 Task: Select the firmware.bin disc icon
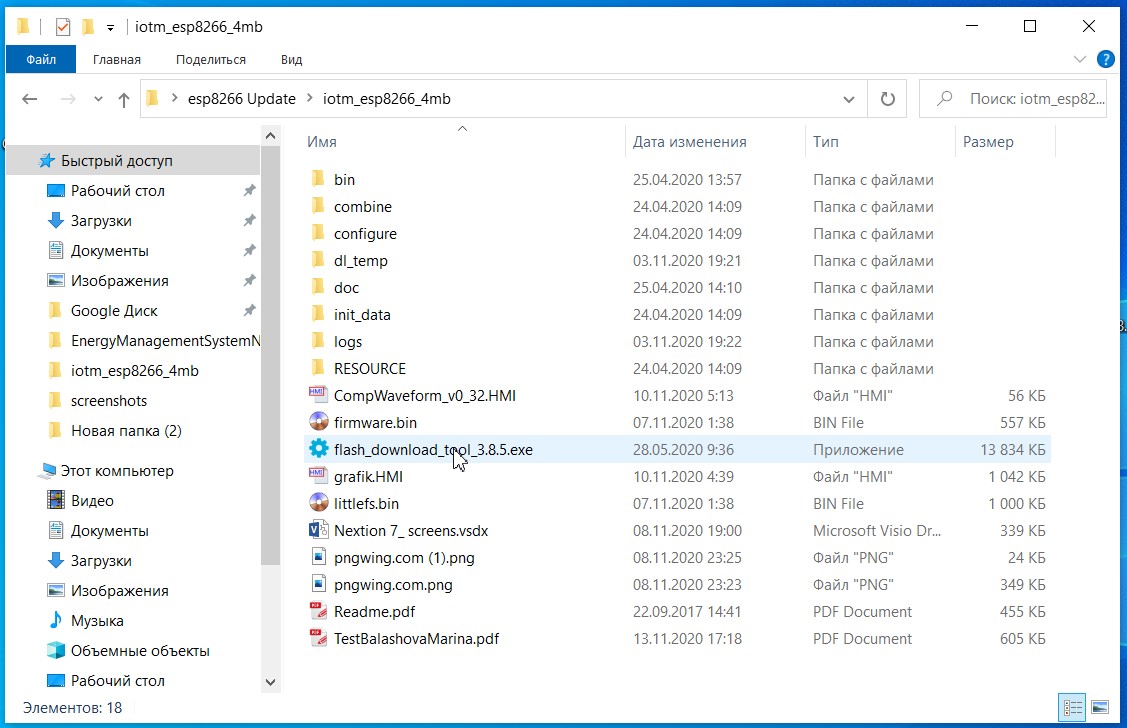318,423
